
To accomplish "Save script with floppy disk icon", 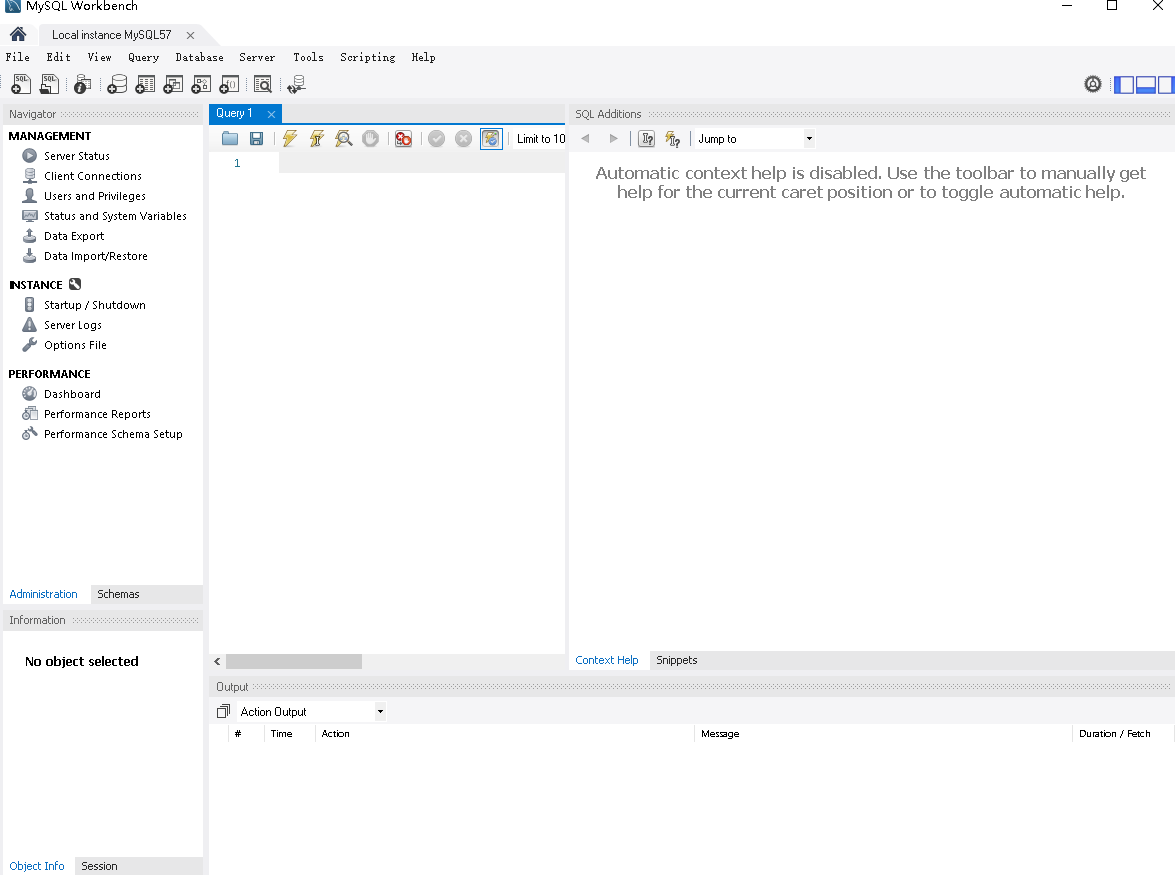I will pyautogui.click(x=256, y=139).
